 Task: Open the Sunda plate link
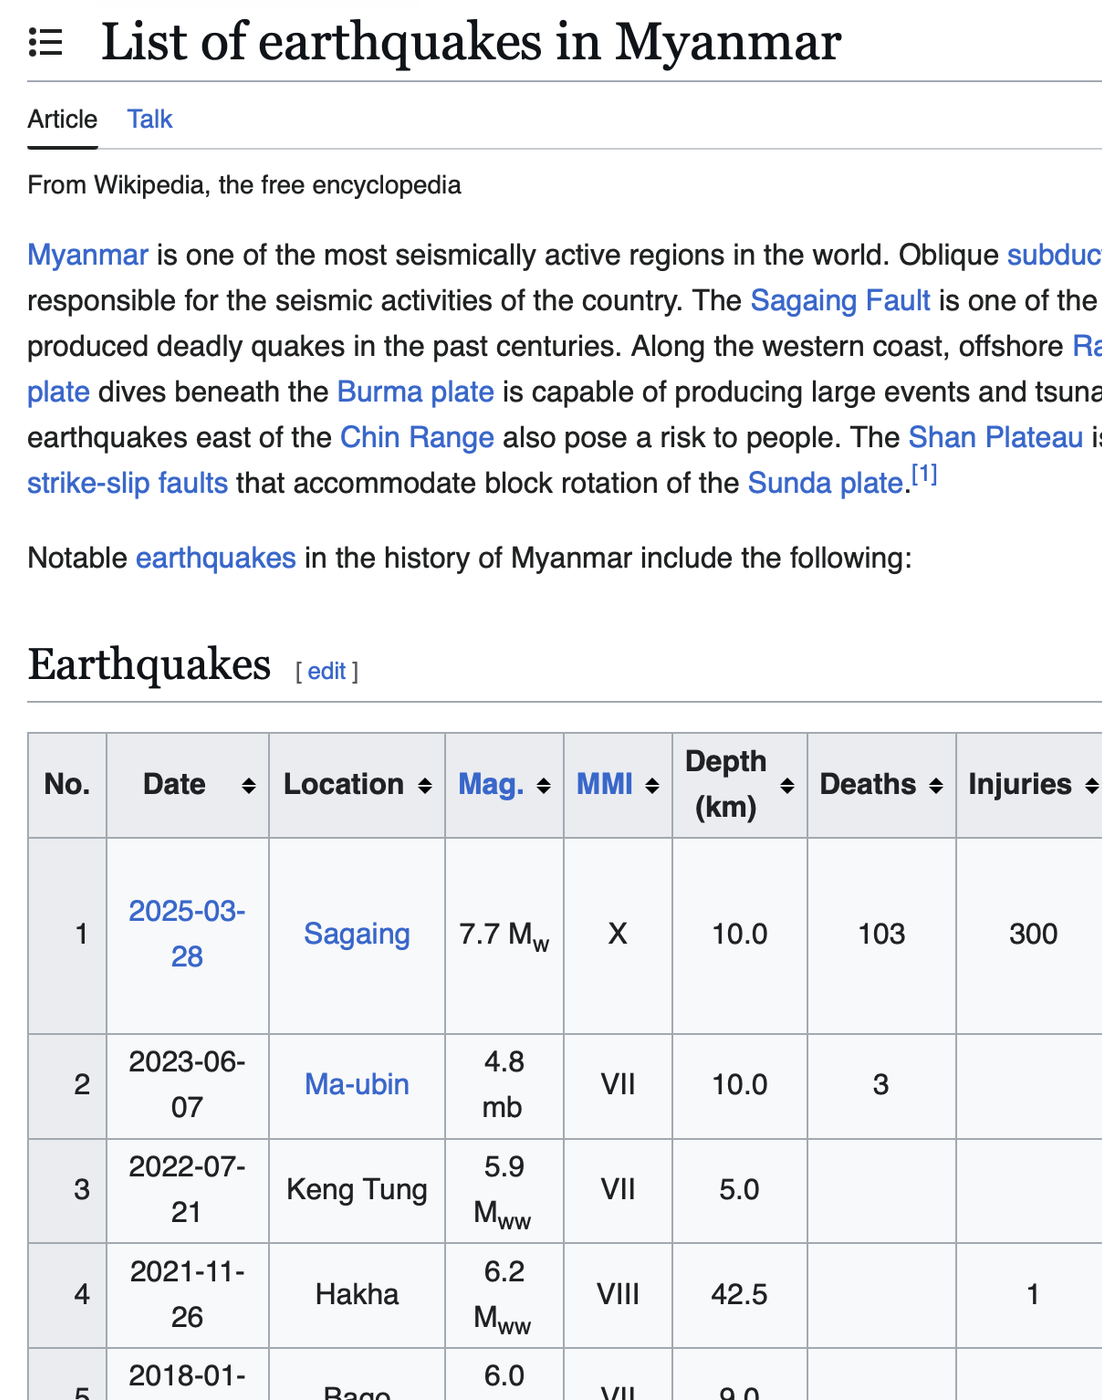[825, 484]
